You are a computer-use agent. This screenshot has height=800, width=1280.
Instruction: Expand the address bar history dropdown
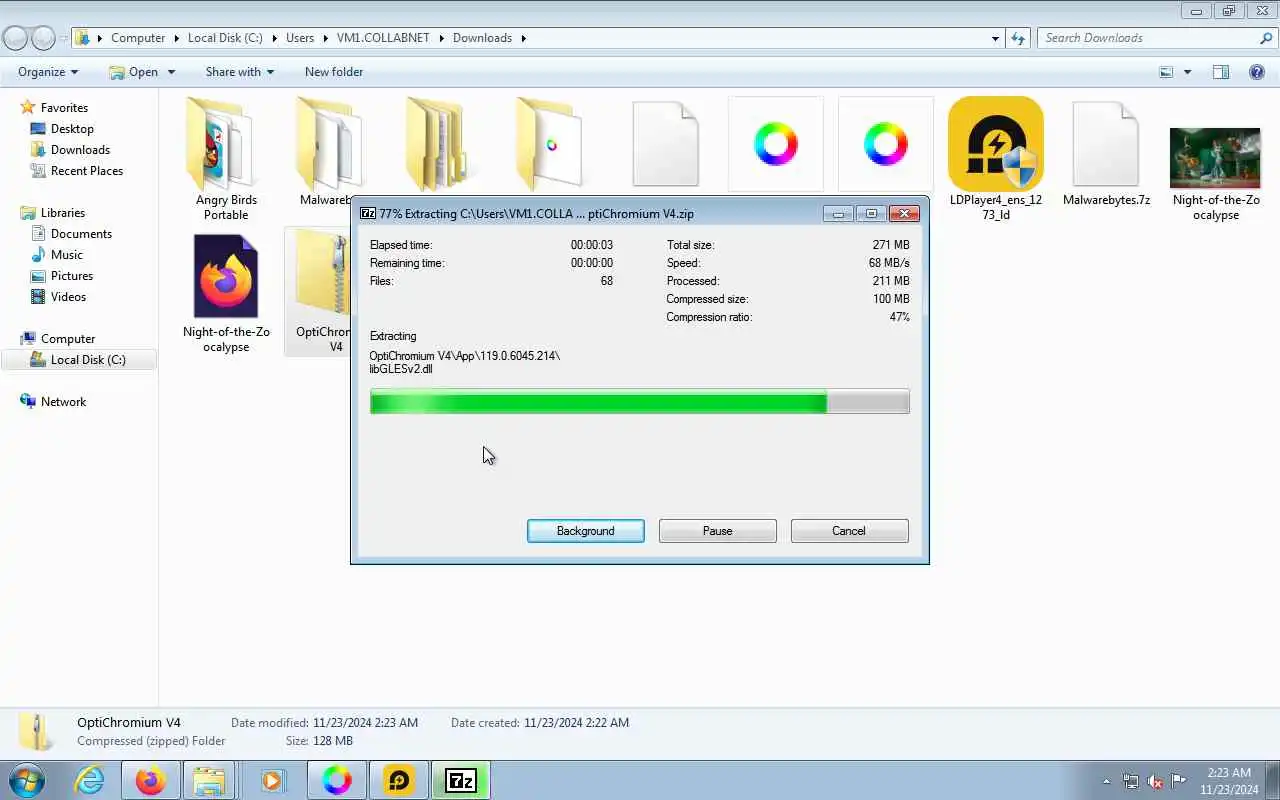point(995,38)
